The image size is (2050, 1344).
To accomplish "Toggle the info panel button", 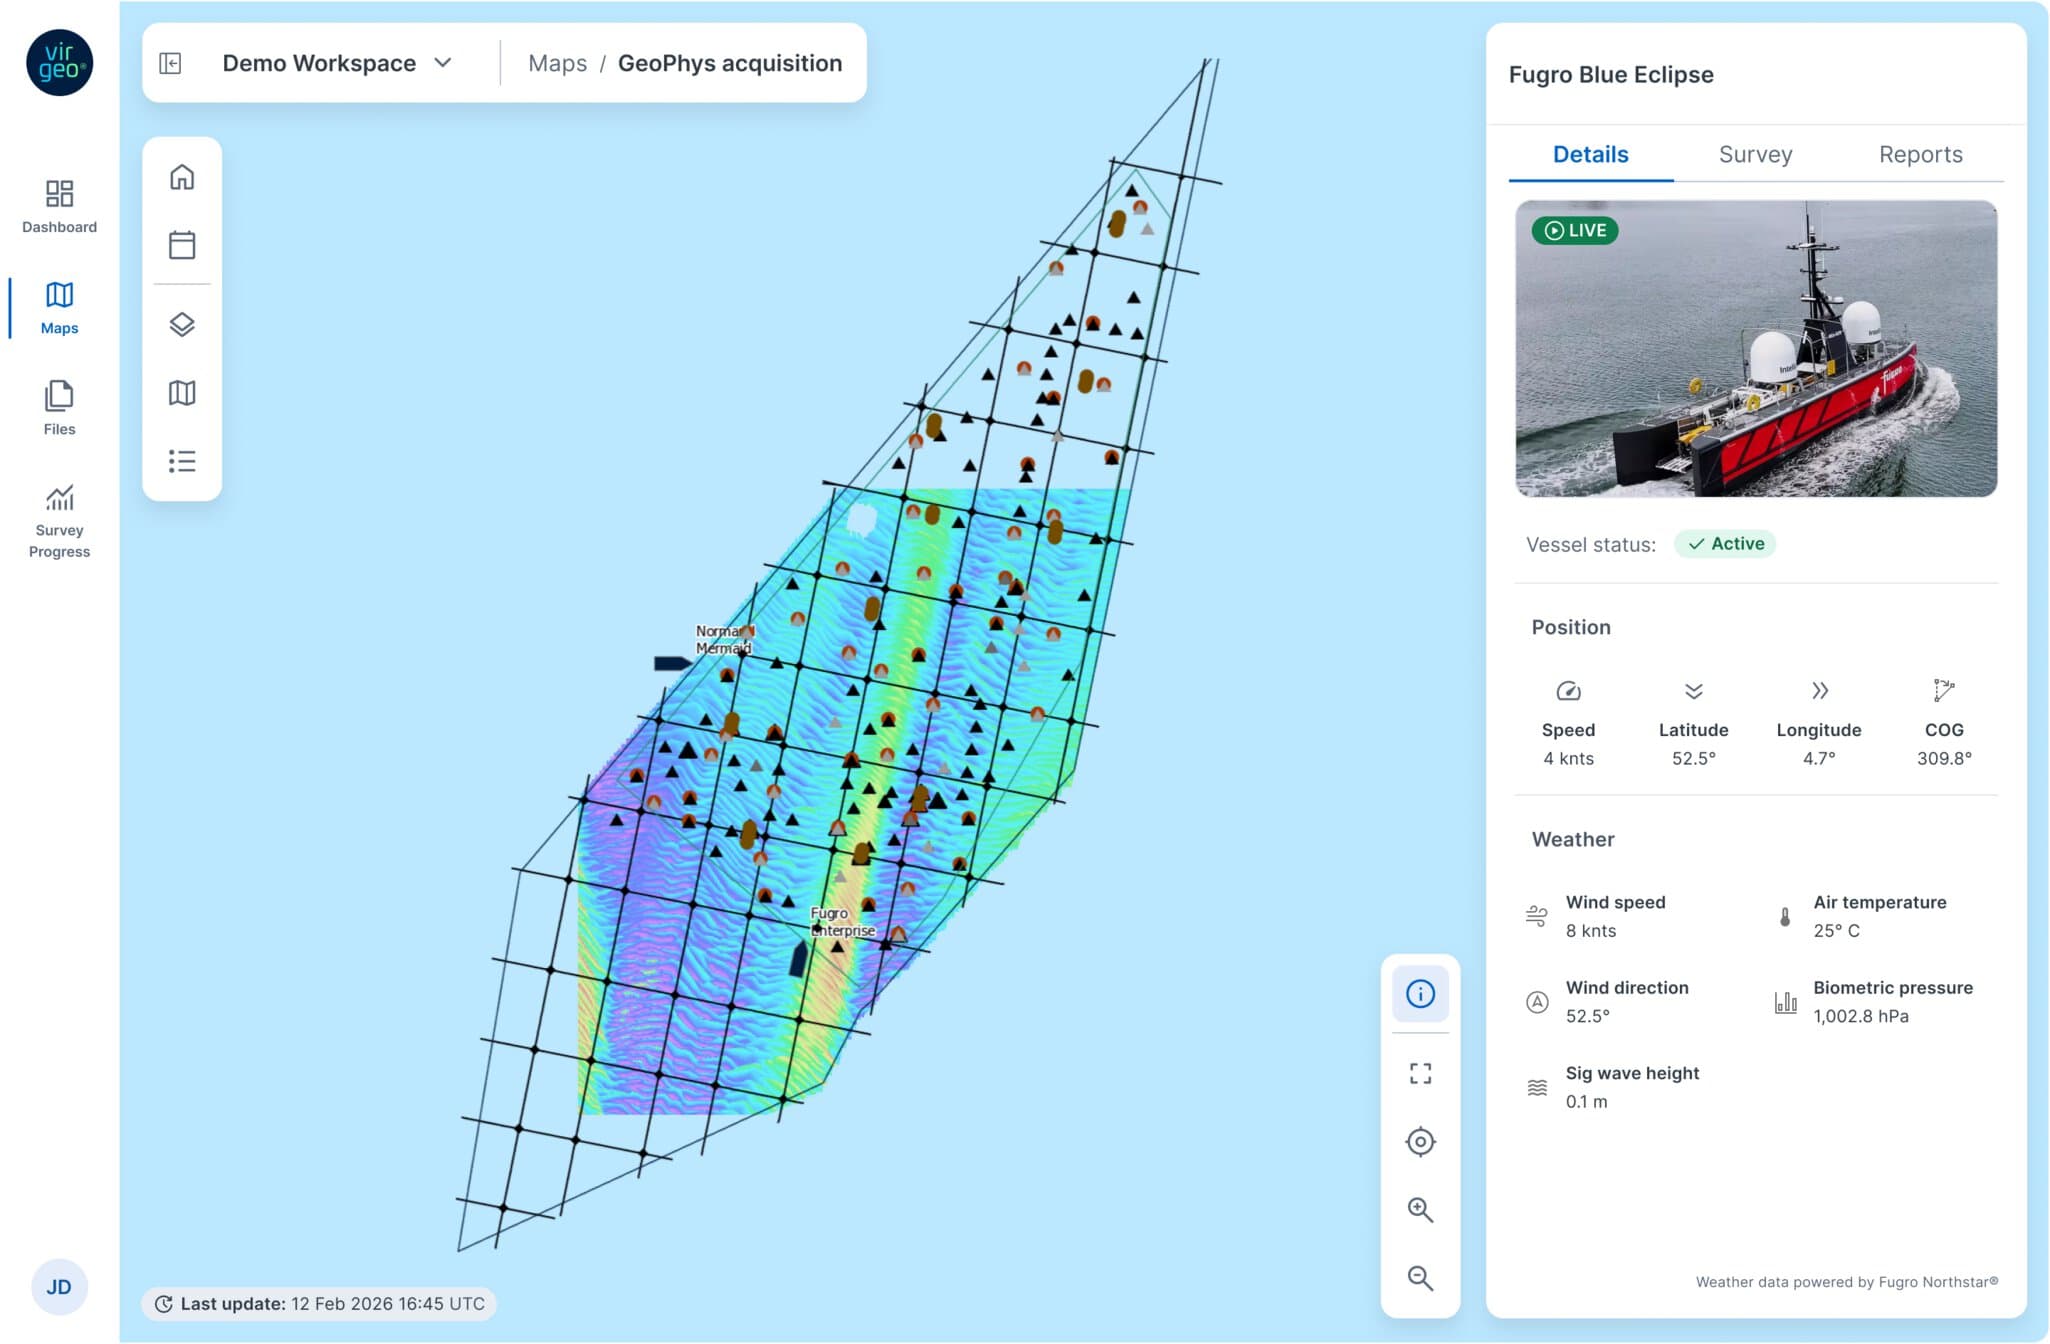I will click(1420, 994).
